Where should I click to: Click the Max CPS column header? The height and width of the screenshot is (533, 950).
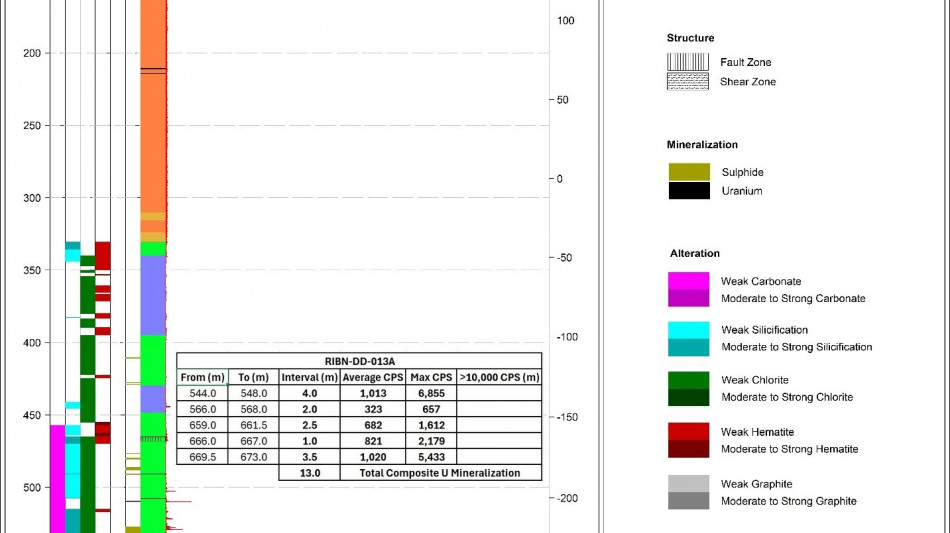click(431, 377)
